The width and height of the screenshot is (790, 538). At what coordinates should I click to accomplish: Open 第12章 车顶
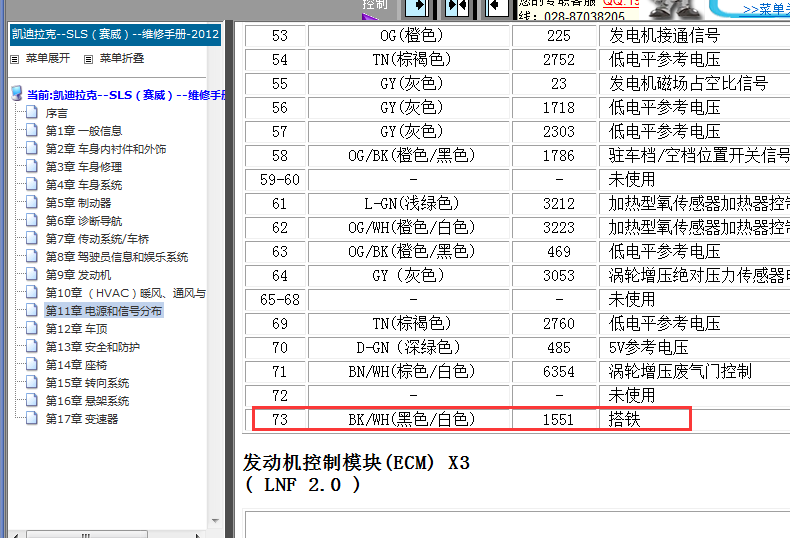click(x=76, y=329)
